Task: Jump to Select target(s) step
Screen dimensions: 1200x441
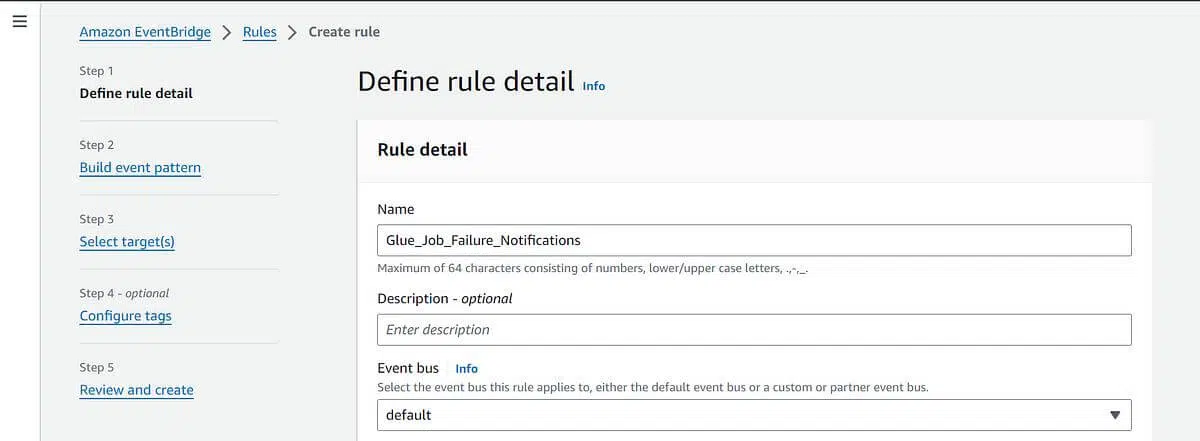Action: 127,241
